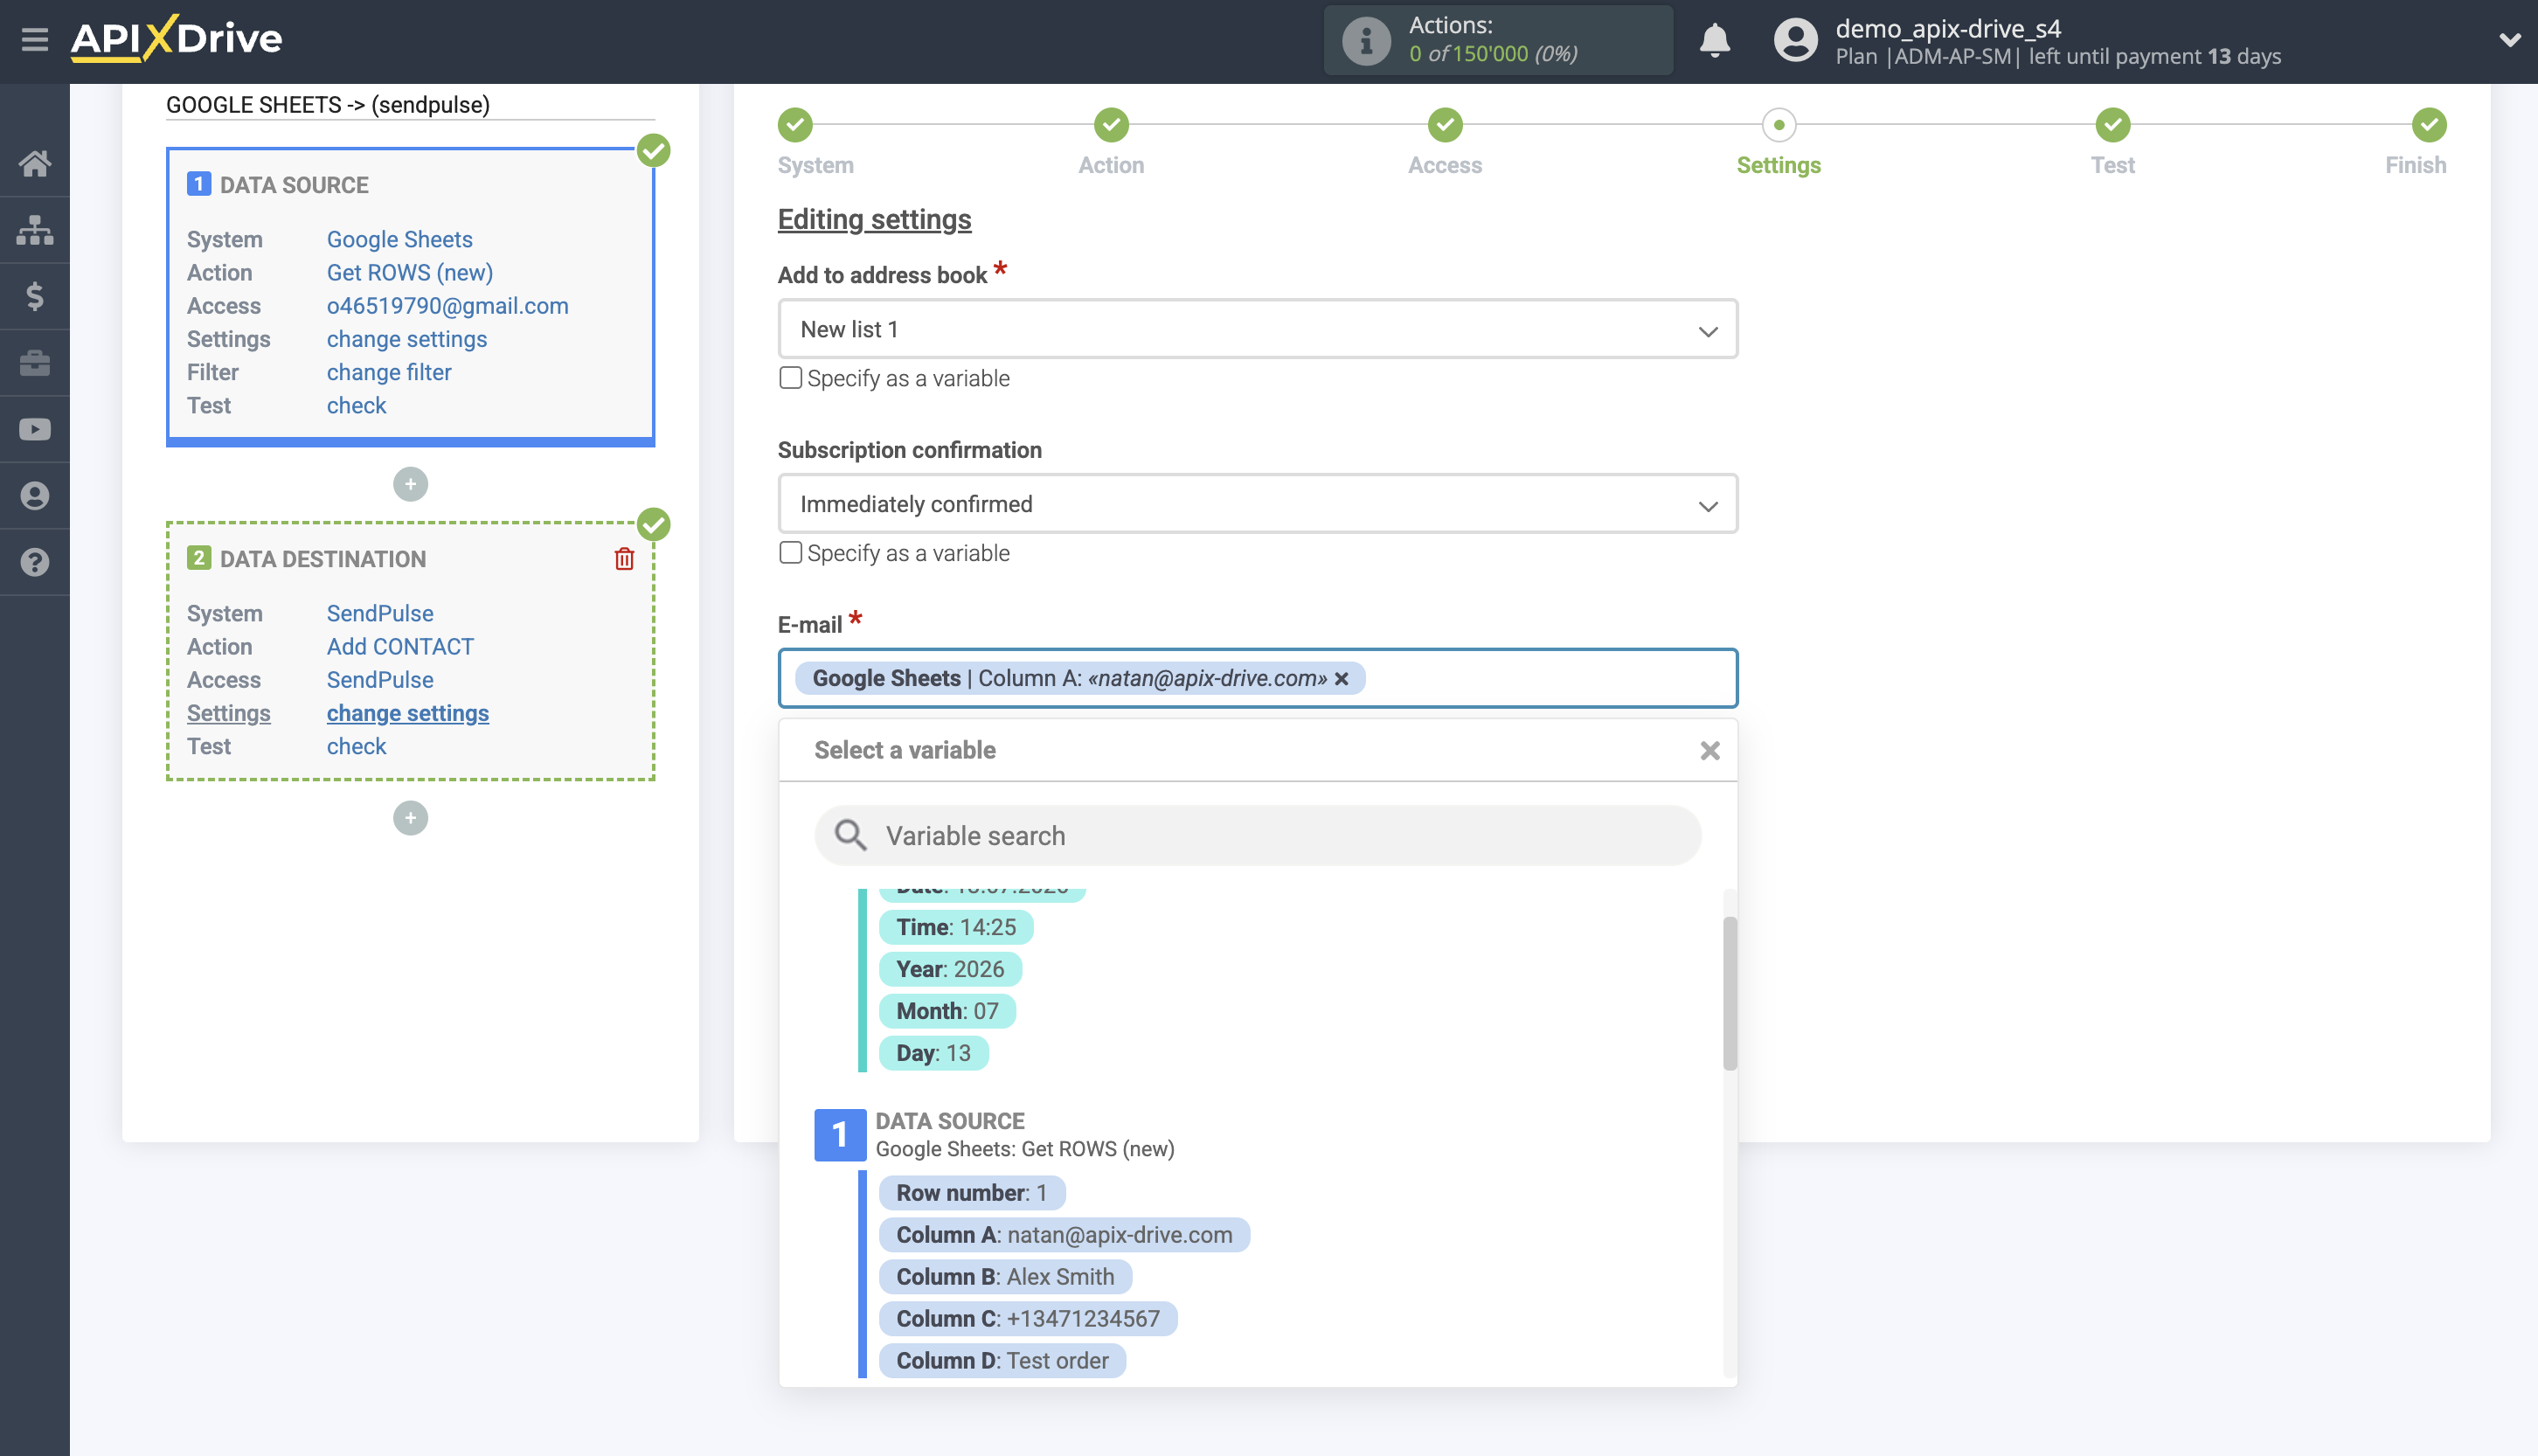Image resolution: width=2538 pixels, height=1456 pixels.
Task: Click change settings in Data Source
Action: click(406, 338)
